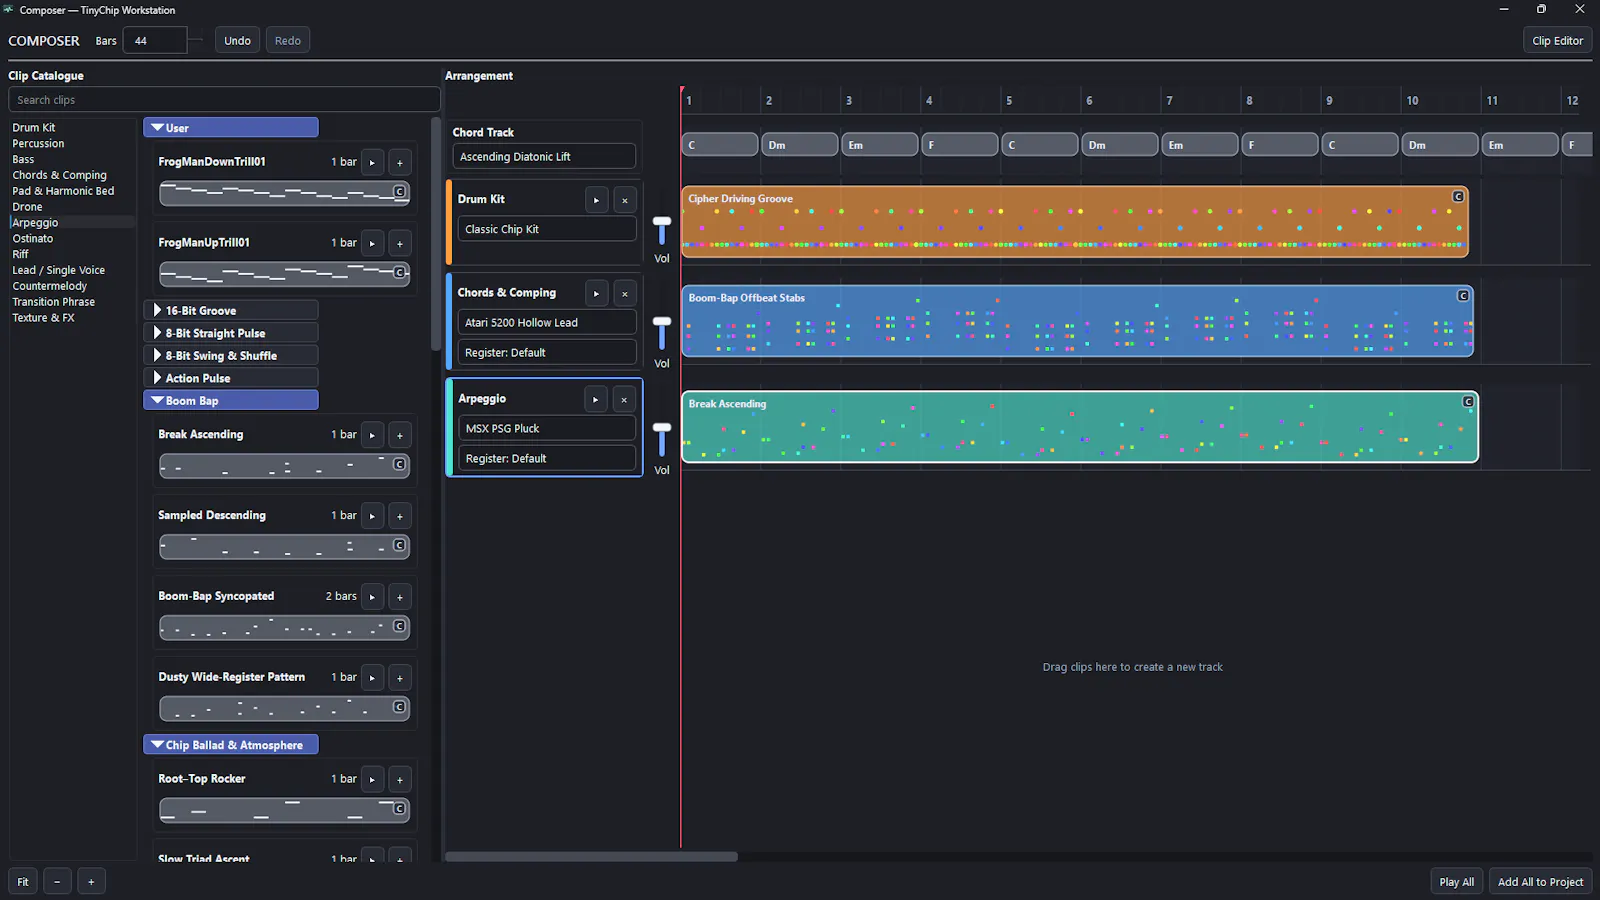
Task: Preview Sampled Descending clip
Action: click(372, 516)
